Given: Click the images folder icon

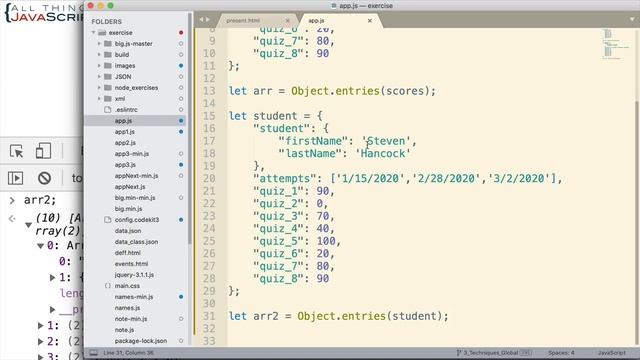Looking at the screenshot, I should [x=108, y=65].
